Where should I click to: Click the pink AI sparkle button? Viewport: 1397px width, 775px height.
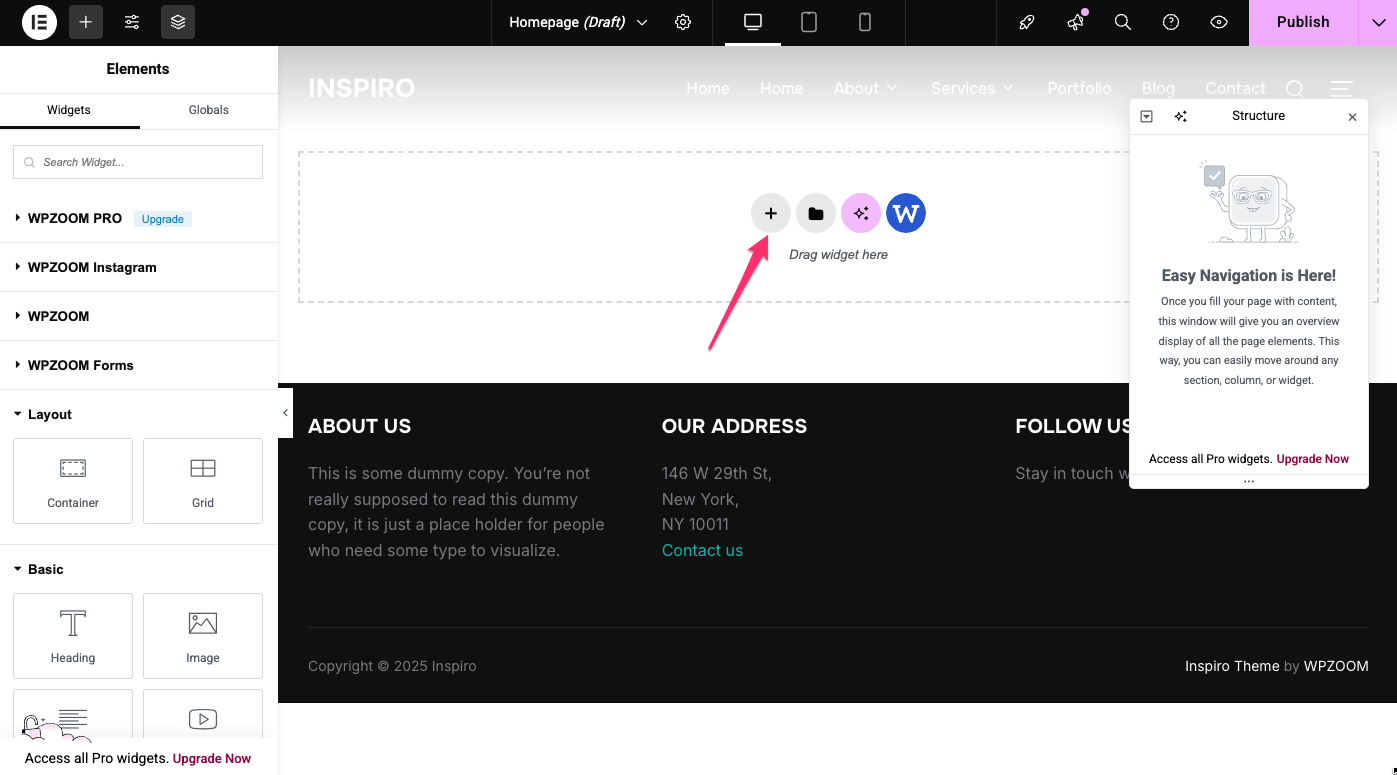point(861,213)
